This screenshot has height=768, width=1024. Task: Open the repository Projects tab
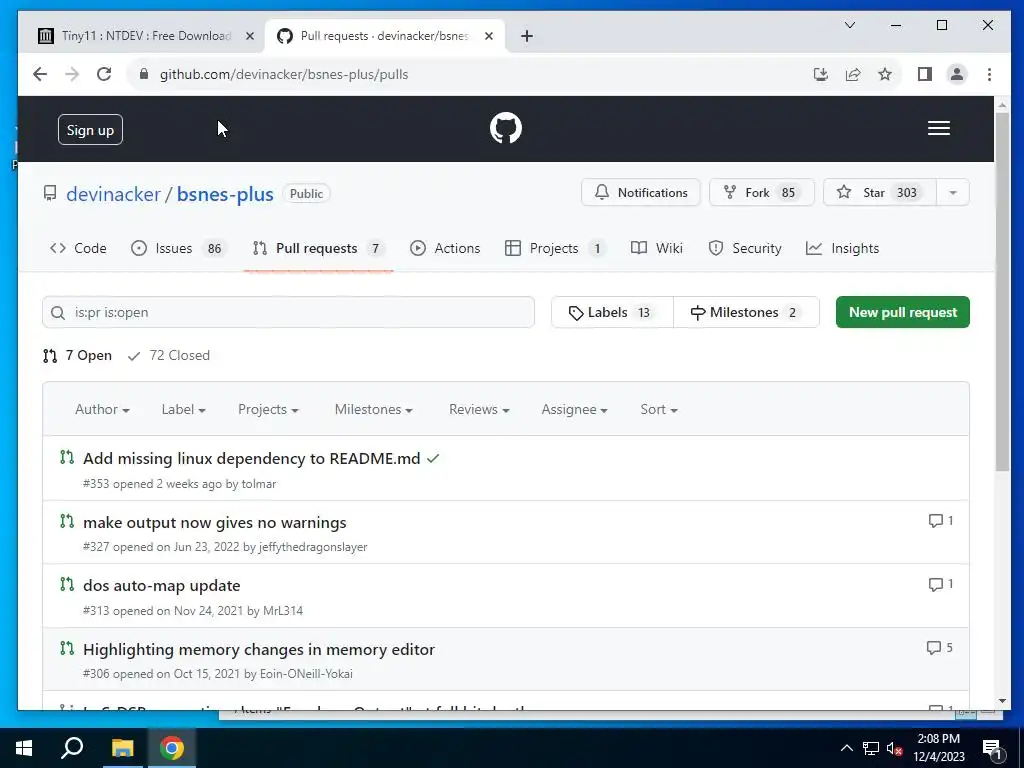tap(555, 249)
